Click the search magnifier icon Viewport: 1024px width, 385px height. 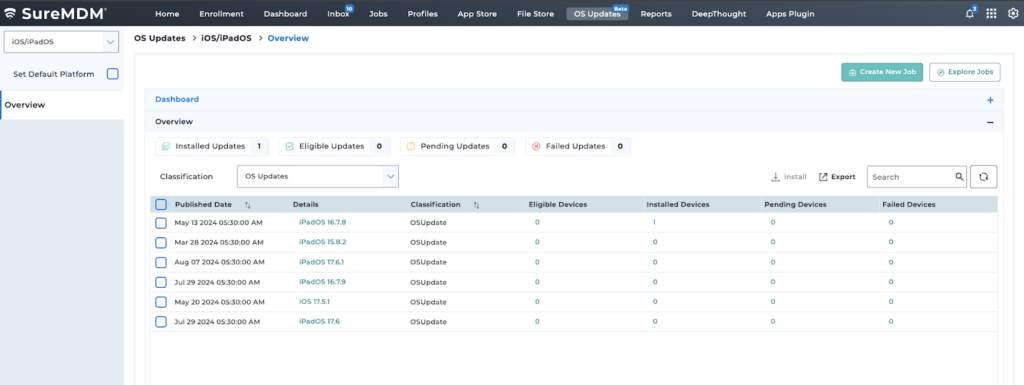click(x=959, y=176)
